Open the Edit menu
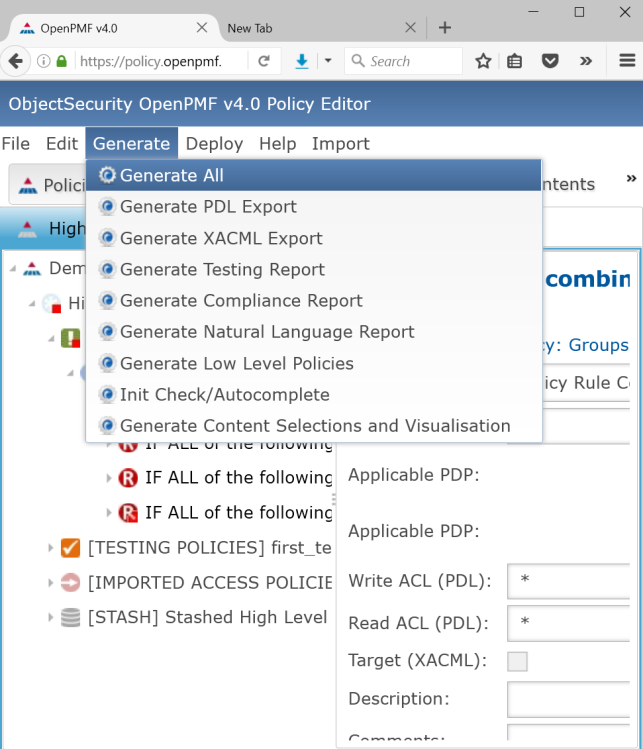The image size is (643, 749). pos(62,144)
